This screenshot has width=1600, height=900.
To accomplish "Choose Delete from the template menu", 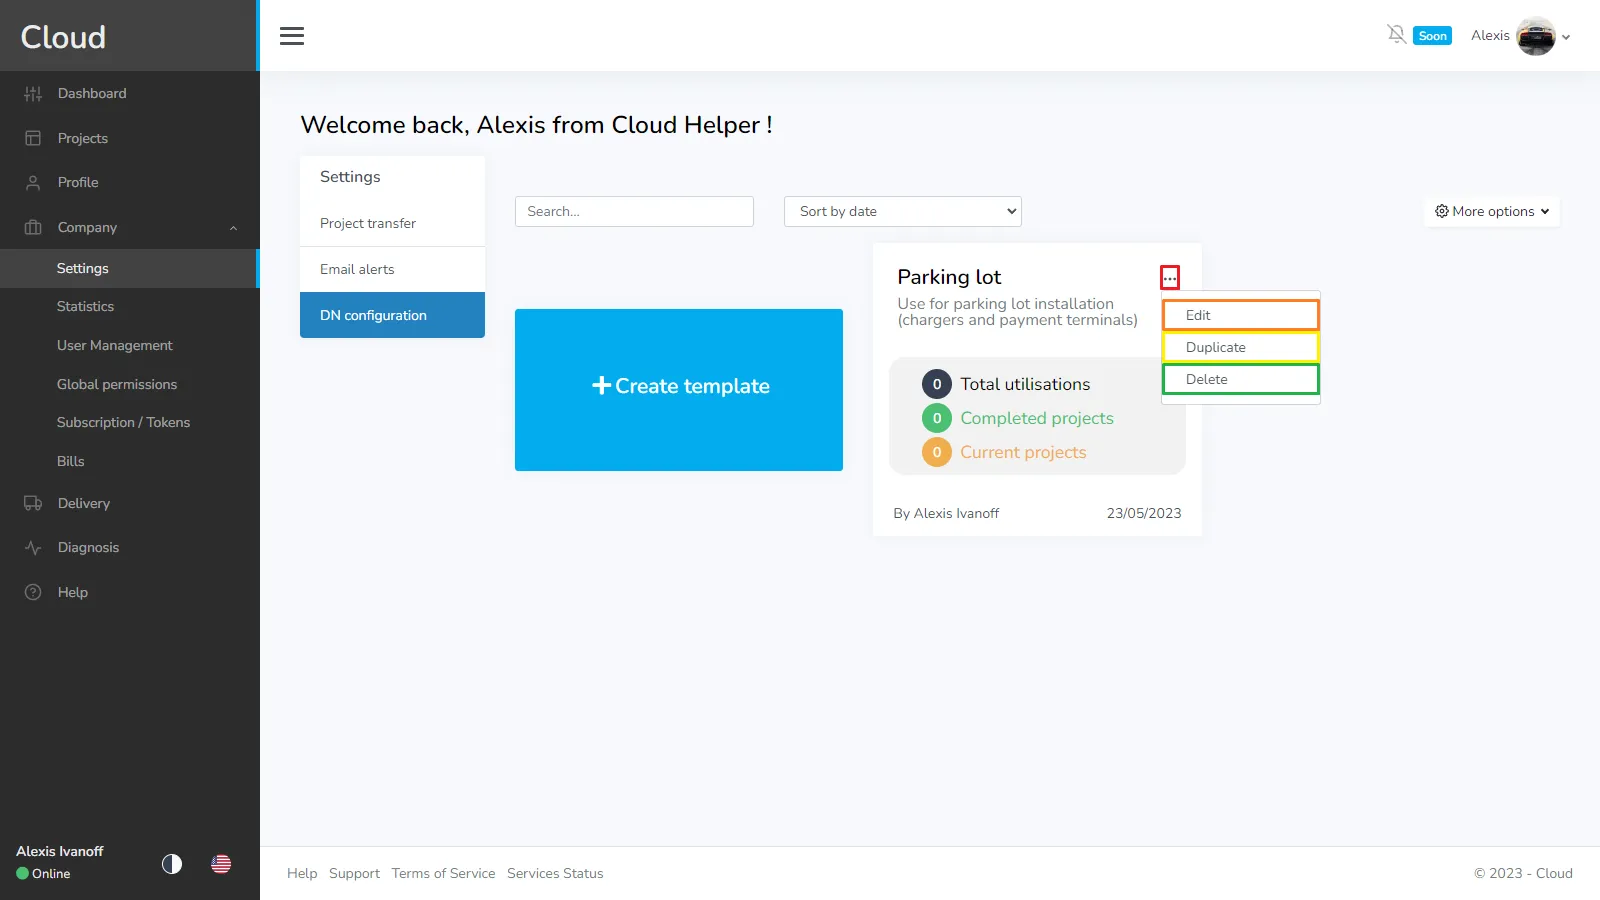I will (1240, 379).
